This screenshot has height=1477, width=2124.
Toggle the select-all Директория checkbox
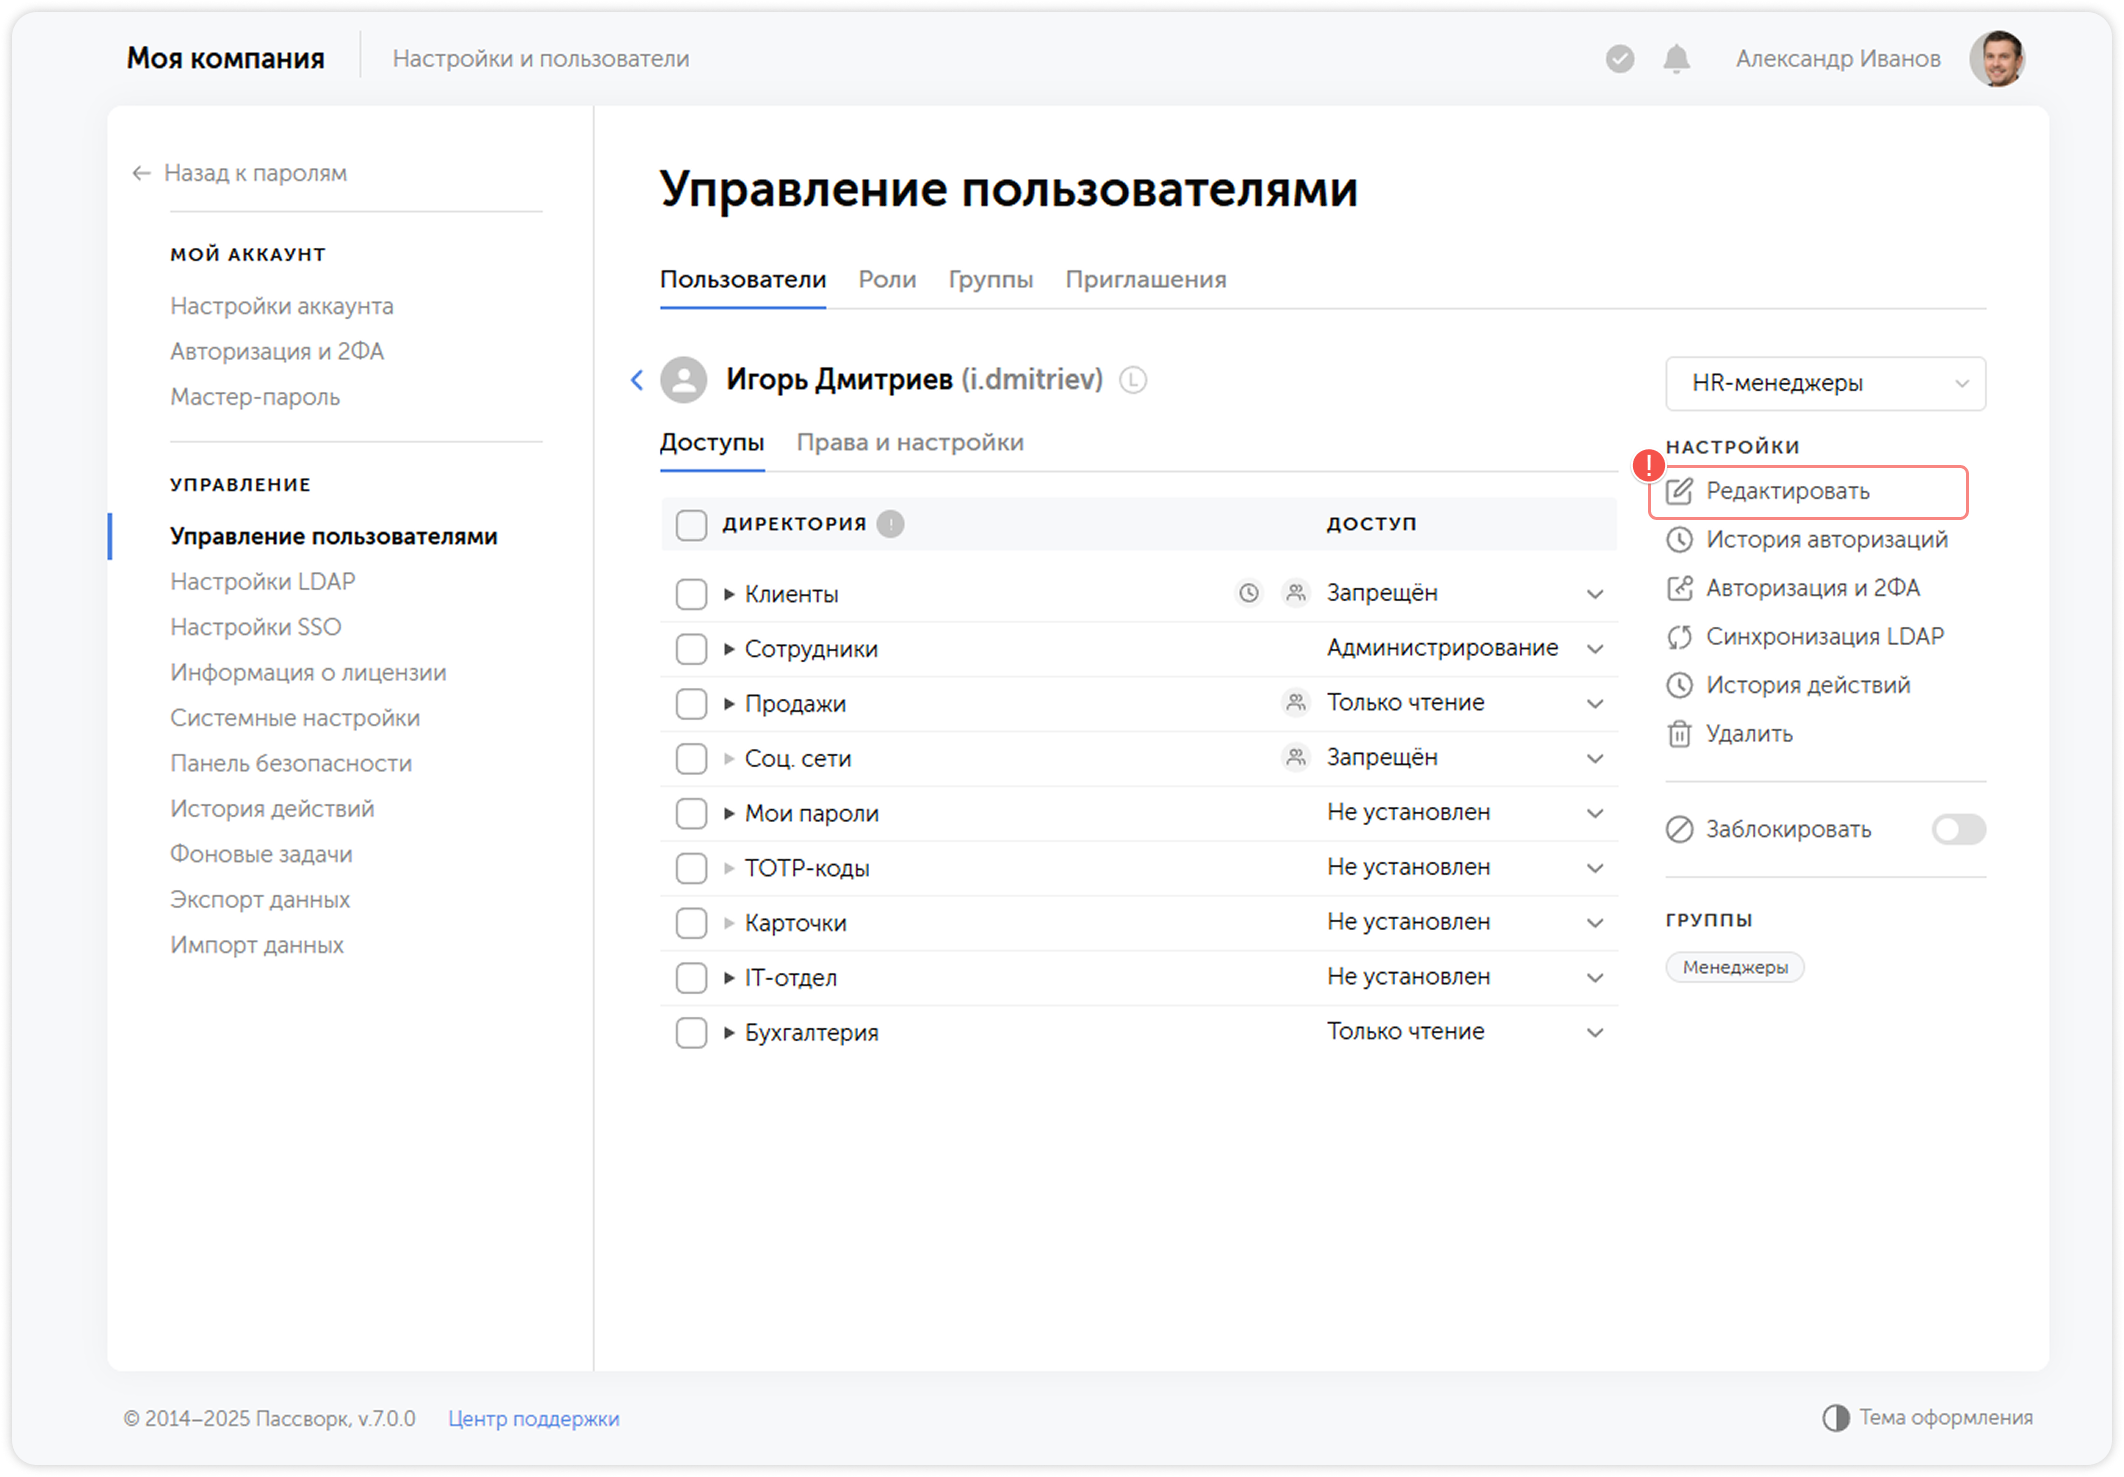point(691,524)
